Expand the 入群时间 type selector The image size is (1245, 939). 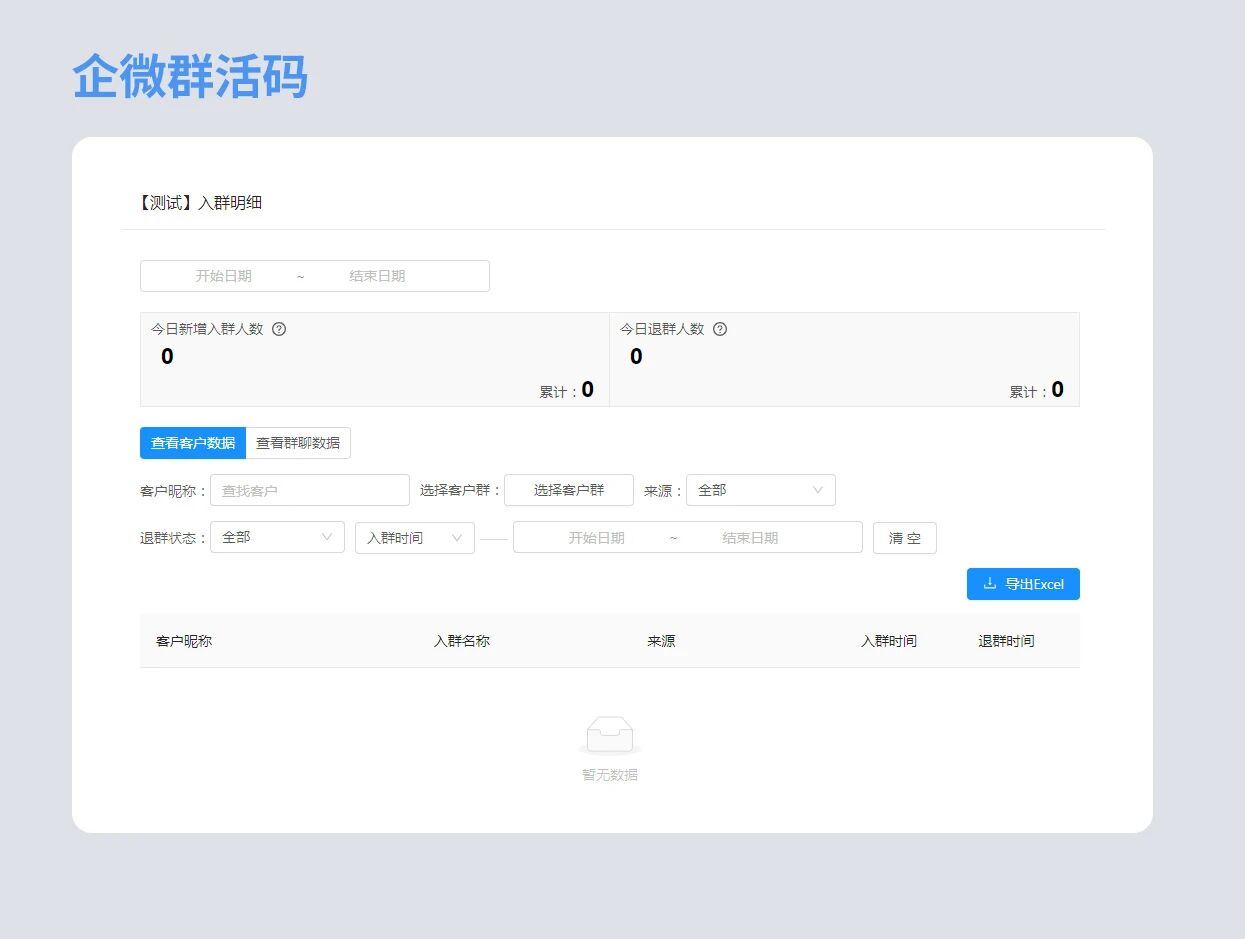[x=414, y=538]
